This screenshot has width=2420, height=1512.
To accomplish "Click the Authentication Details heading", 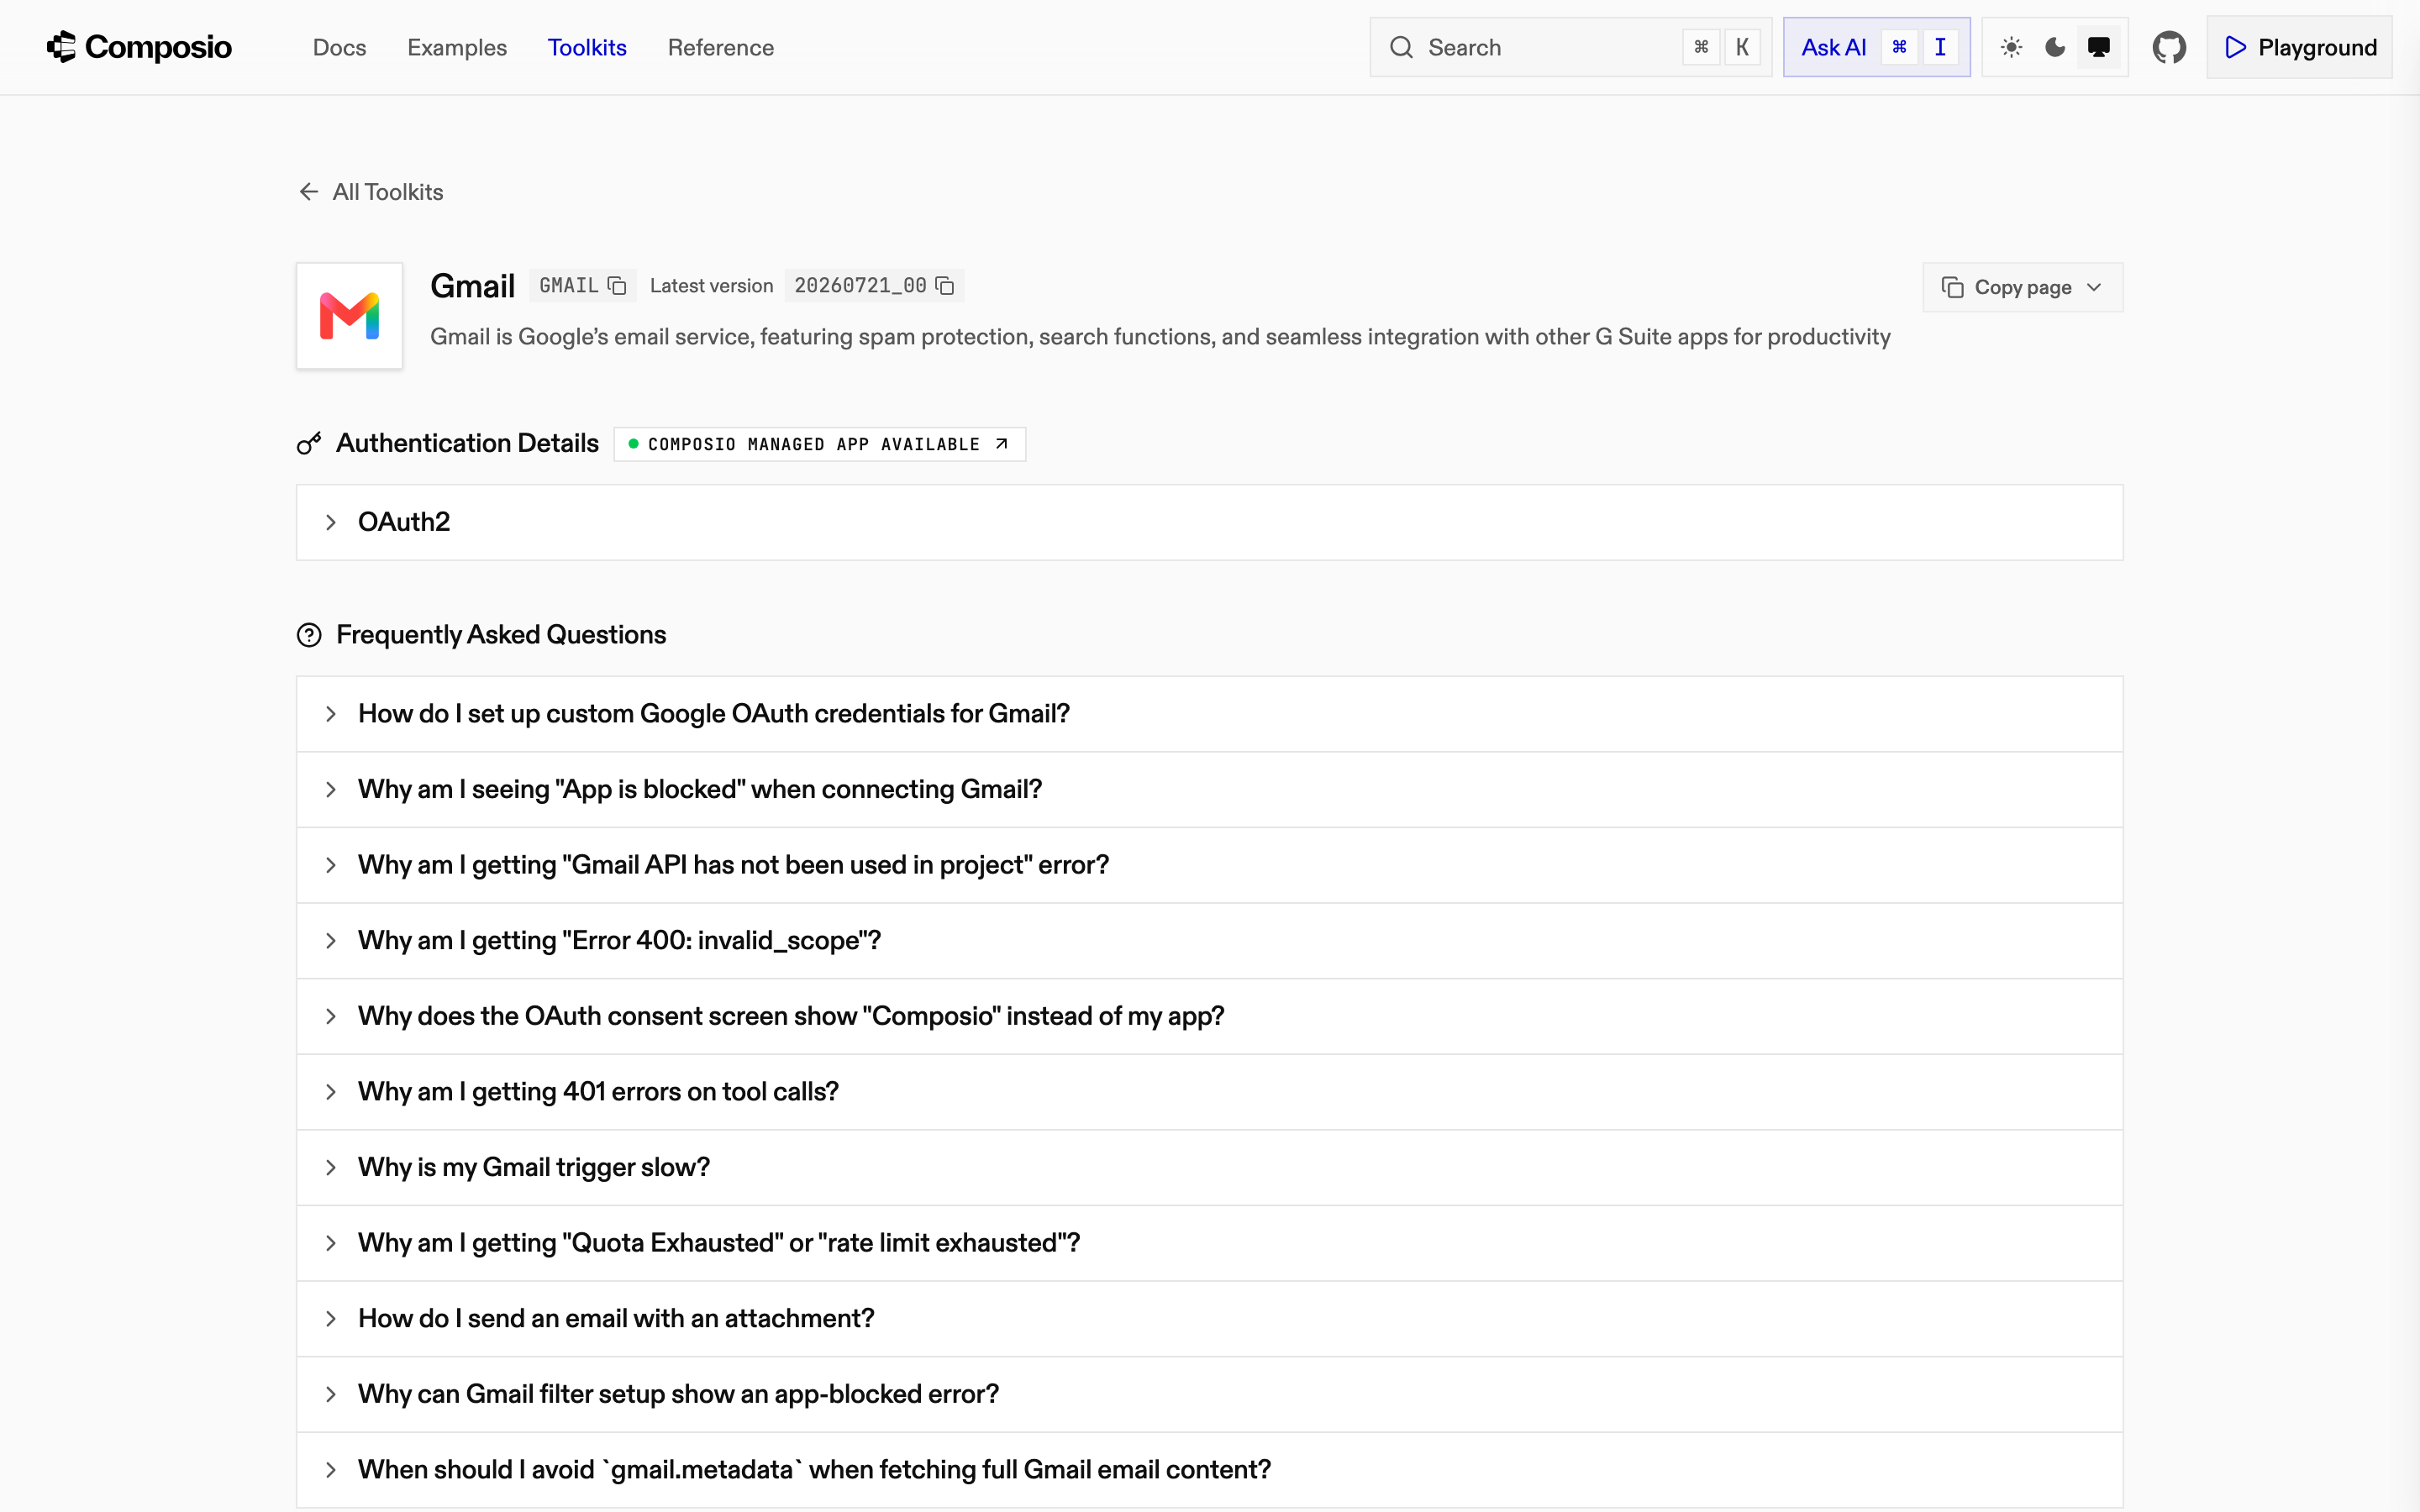I will (x=467, y=443).
